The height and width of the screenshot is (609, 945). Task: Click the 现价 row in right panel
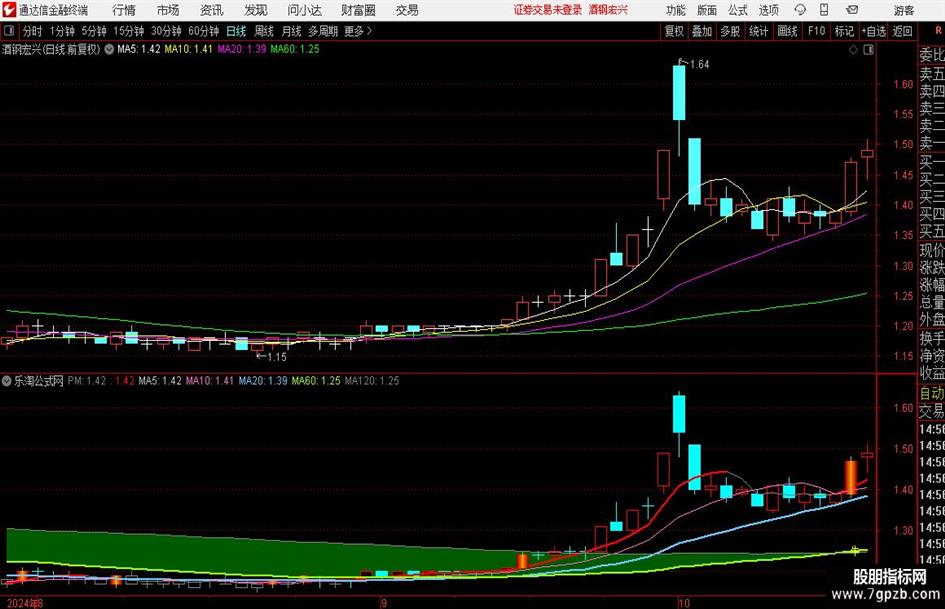[932, 250]
